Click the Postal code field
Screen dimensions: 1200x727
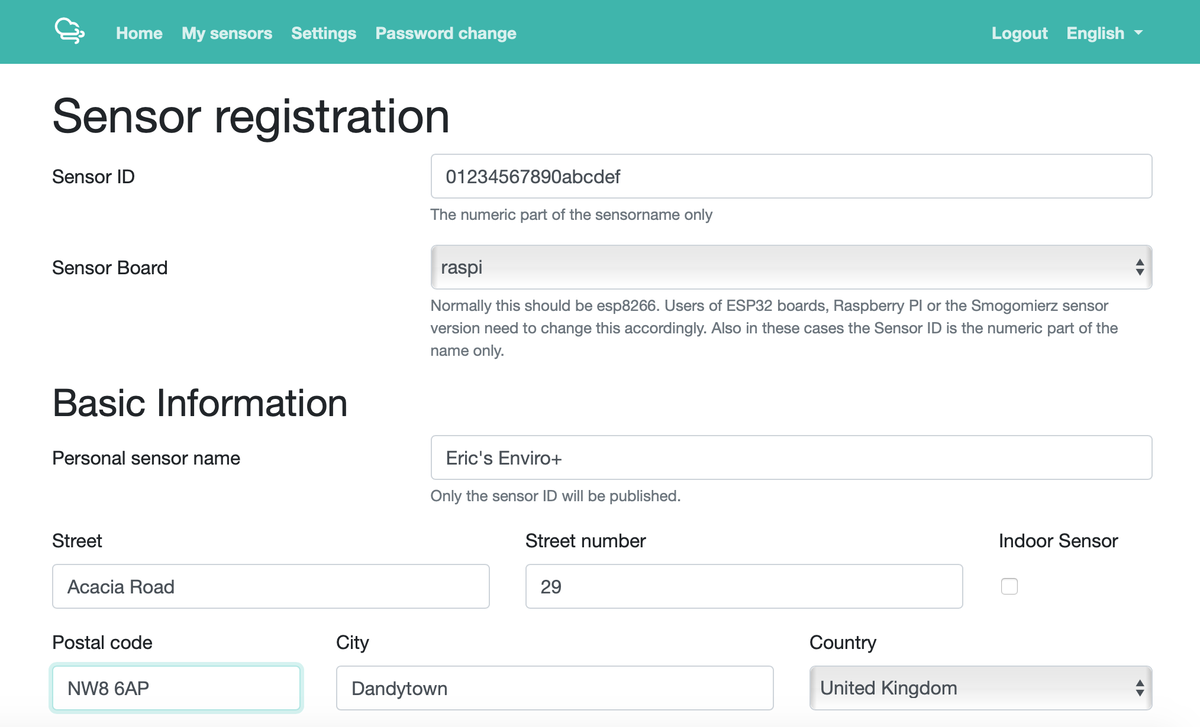pos(176,688)
